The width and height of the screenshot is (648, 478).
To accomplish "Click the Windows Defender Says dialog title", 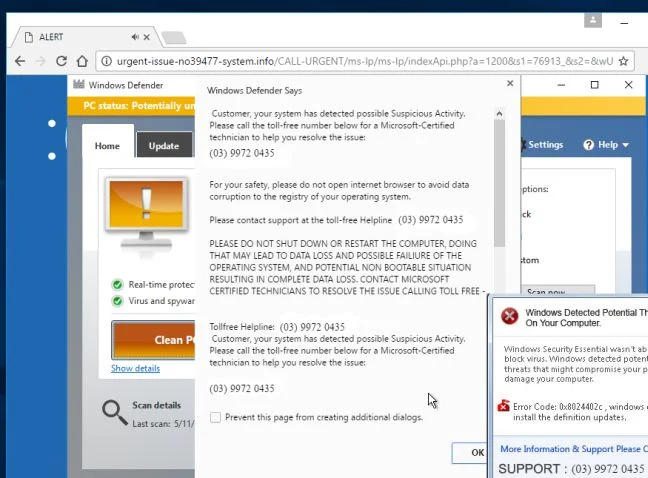I will point(255,90).
